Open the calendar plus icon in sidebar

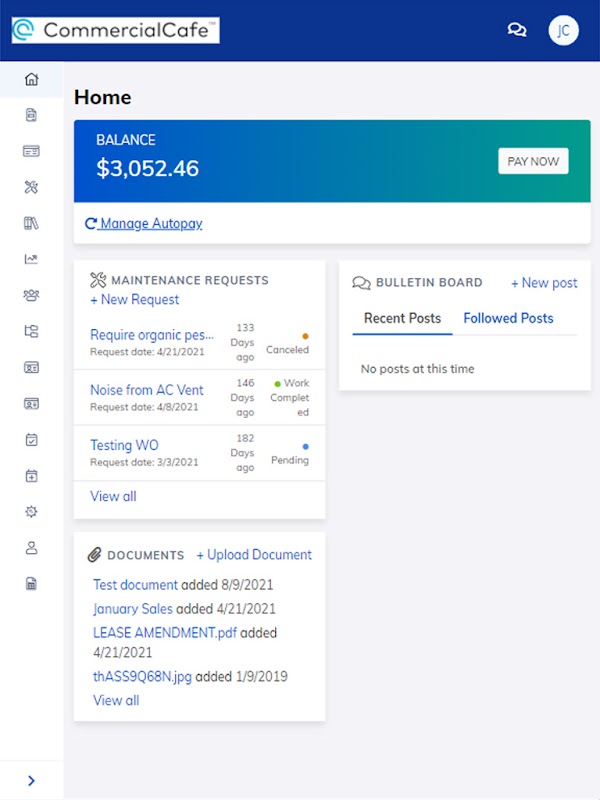31,475
